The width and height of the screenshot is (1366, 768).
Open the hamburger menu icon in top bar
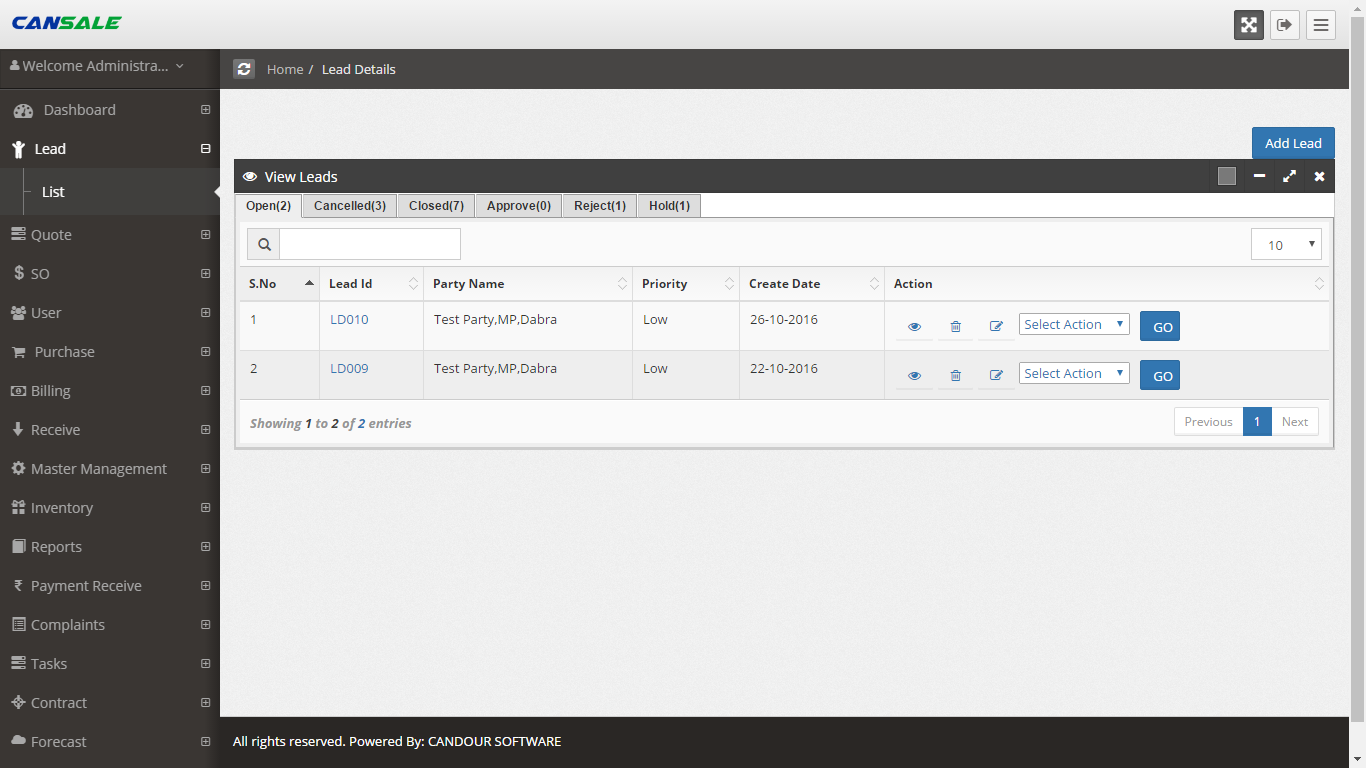(1321, 25)
